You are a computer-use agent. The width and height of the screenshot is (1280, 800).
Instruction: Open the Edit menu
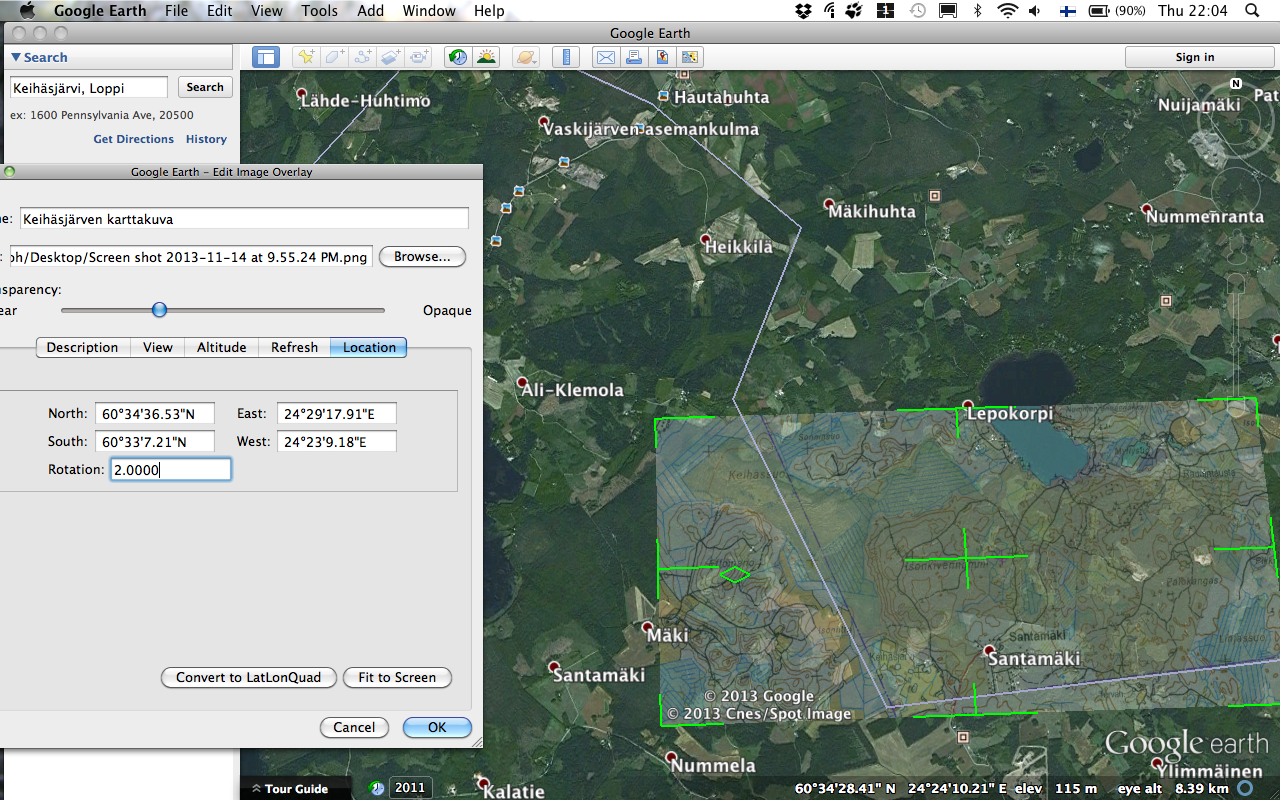pos(220,11)
